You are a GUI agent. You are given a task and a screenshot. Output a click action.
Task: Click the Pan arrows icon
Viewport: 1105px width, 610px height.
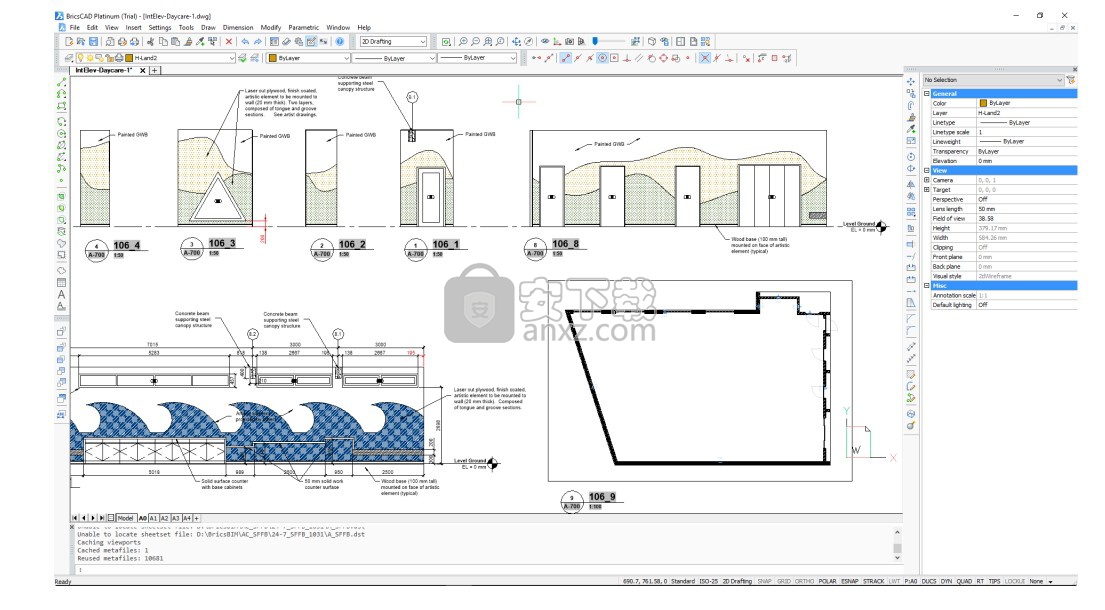click(517, 42)
